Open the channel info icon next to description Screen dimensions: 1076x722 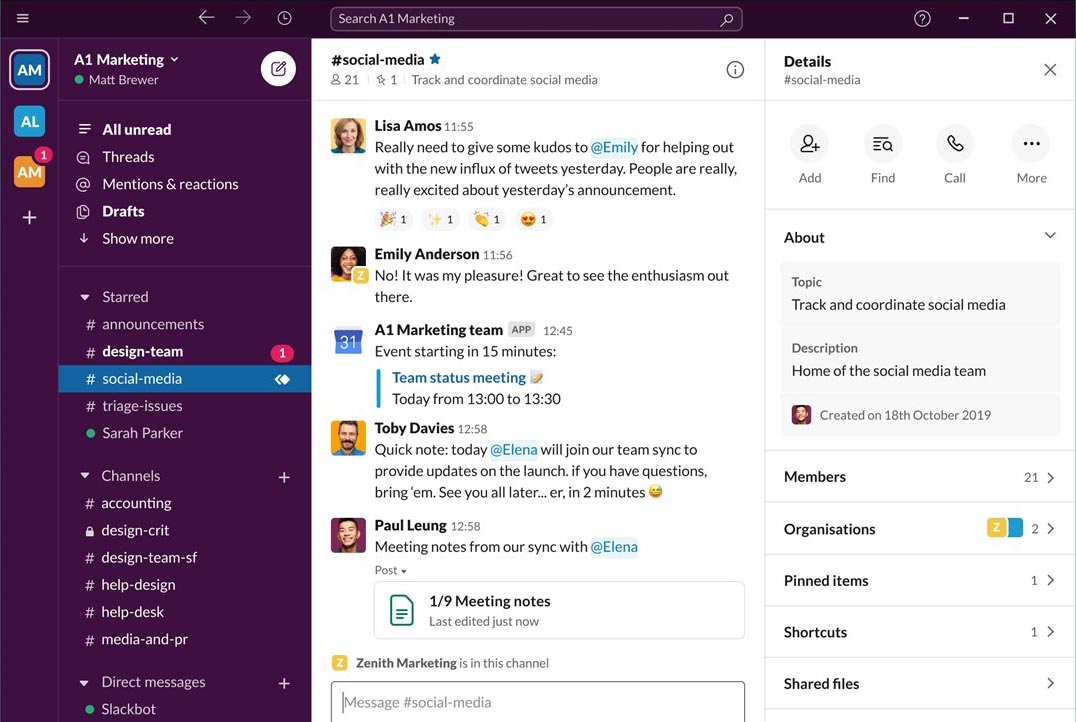735,68
